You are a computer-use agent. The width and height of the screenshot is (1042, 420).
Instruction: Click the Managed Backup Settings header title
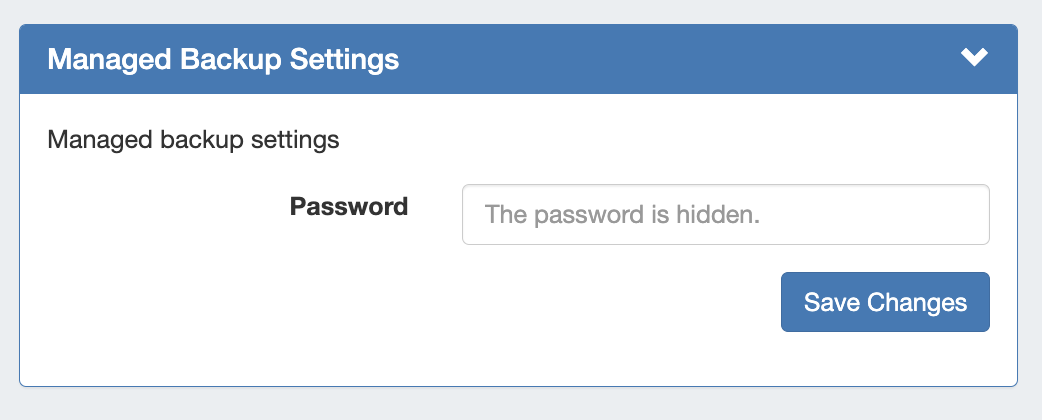coord(223,59)
